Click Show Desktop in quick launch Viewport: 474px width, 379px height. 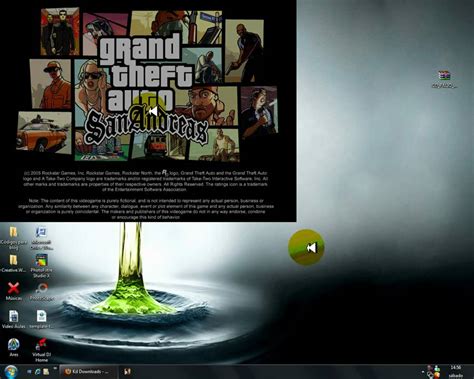29,371
